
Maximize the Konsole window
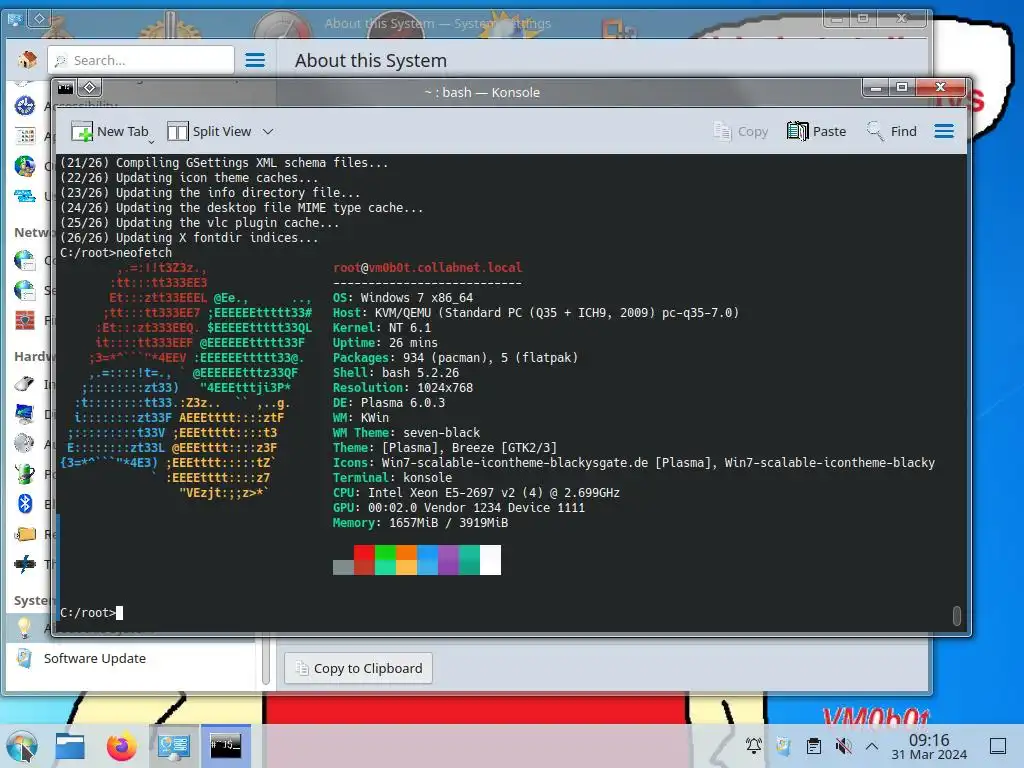pyautogui.click(x=902, y=88)
